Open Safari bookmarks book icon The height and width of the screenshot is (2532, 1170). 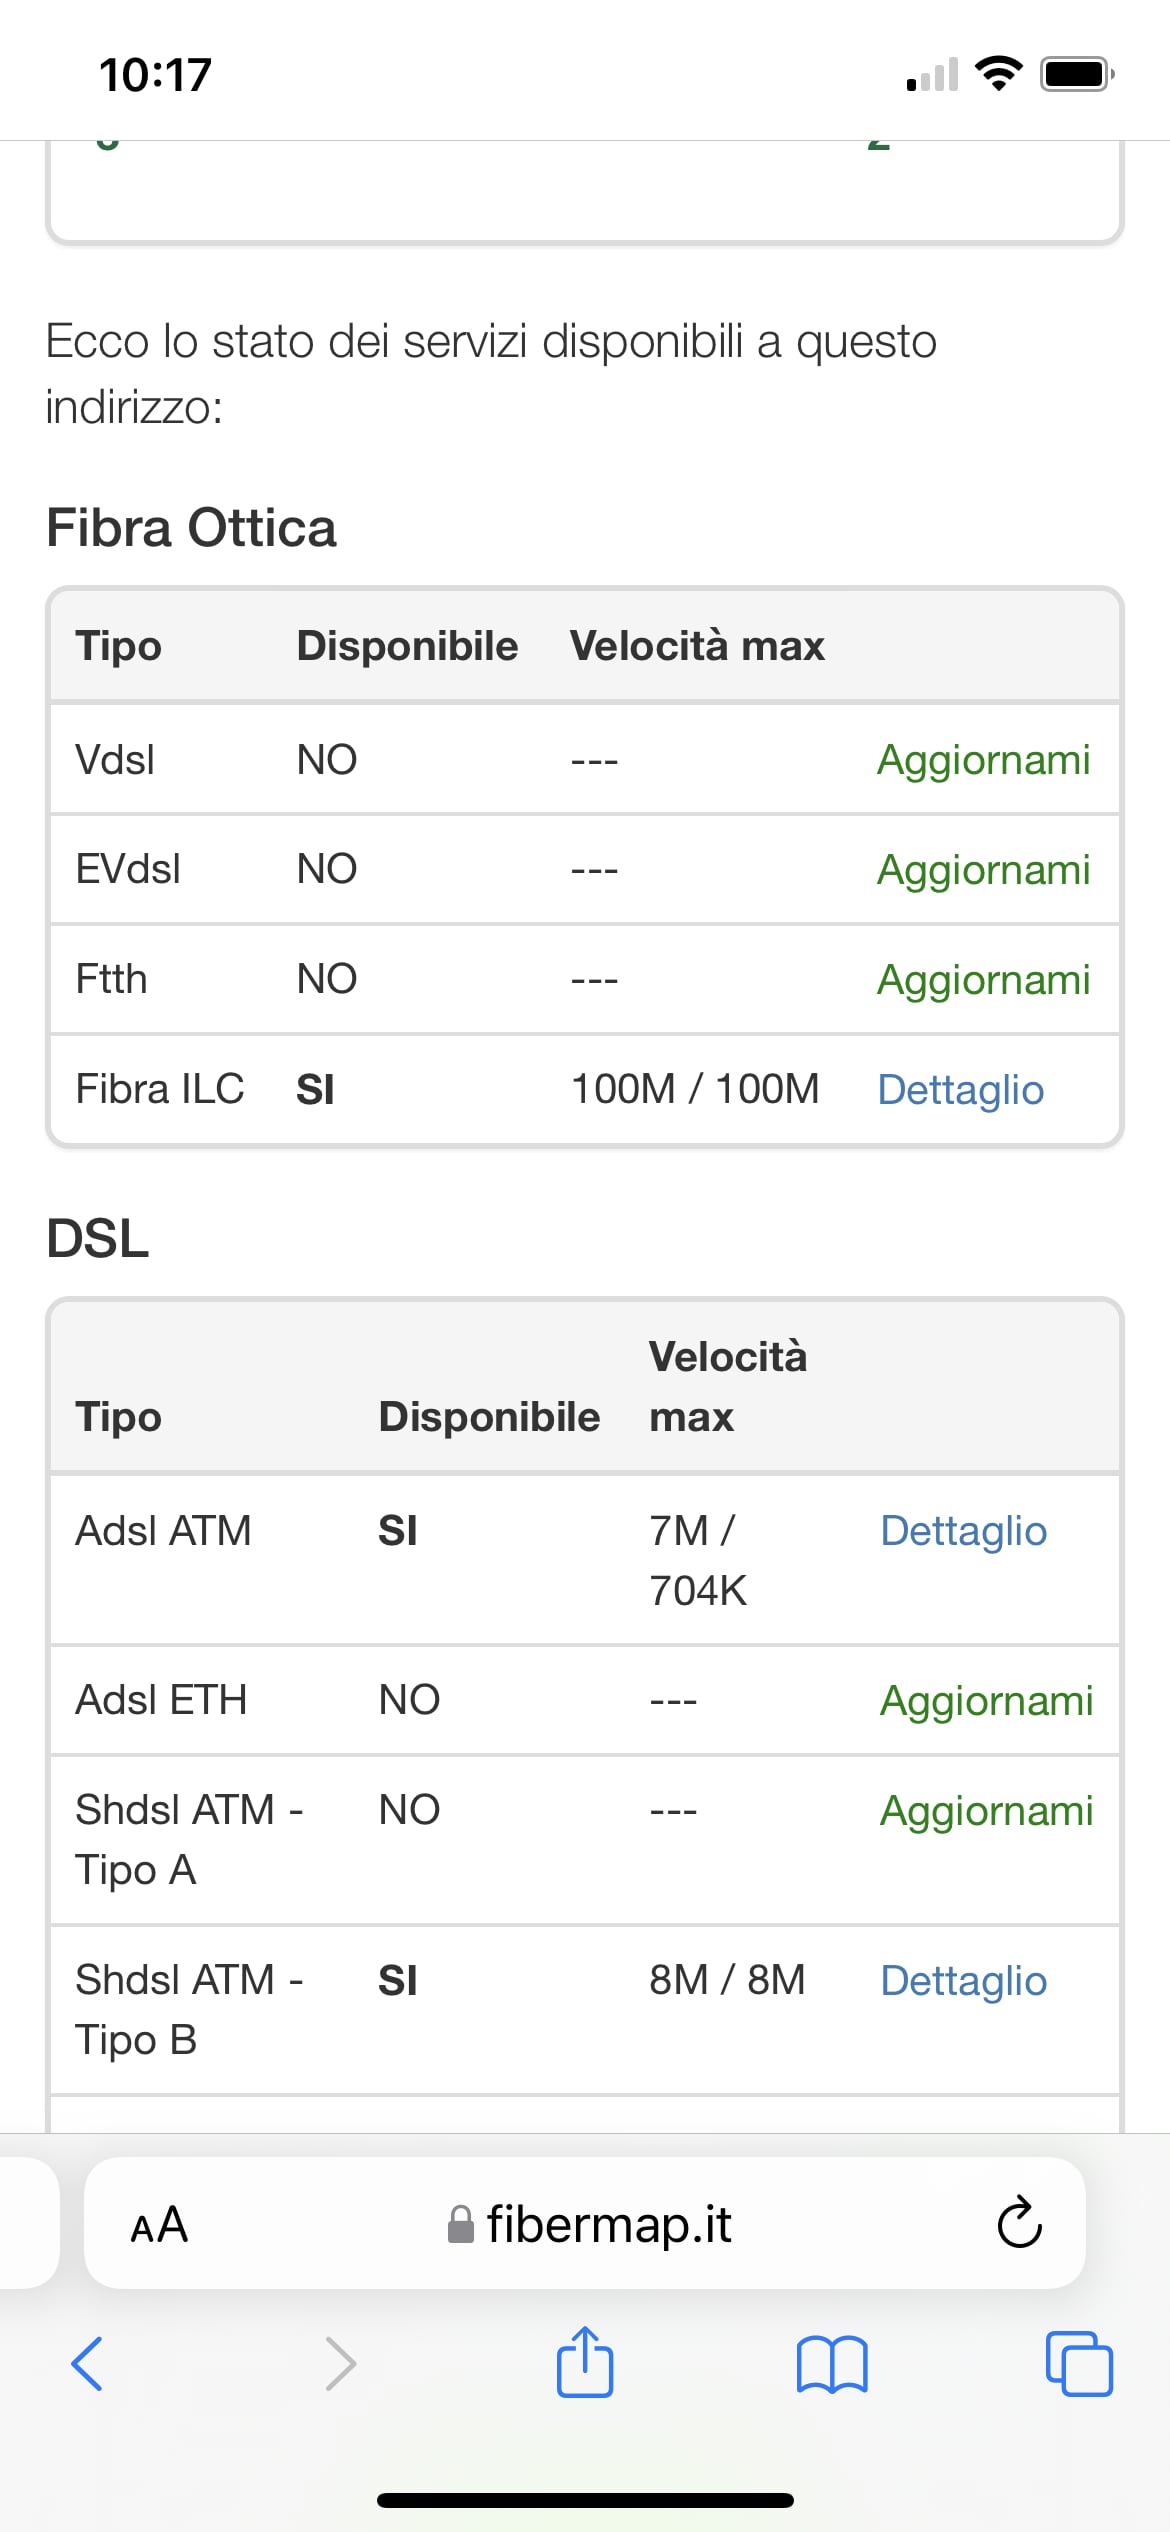pyautogui.click(x=832, y=2364)
